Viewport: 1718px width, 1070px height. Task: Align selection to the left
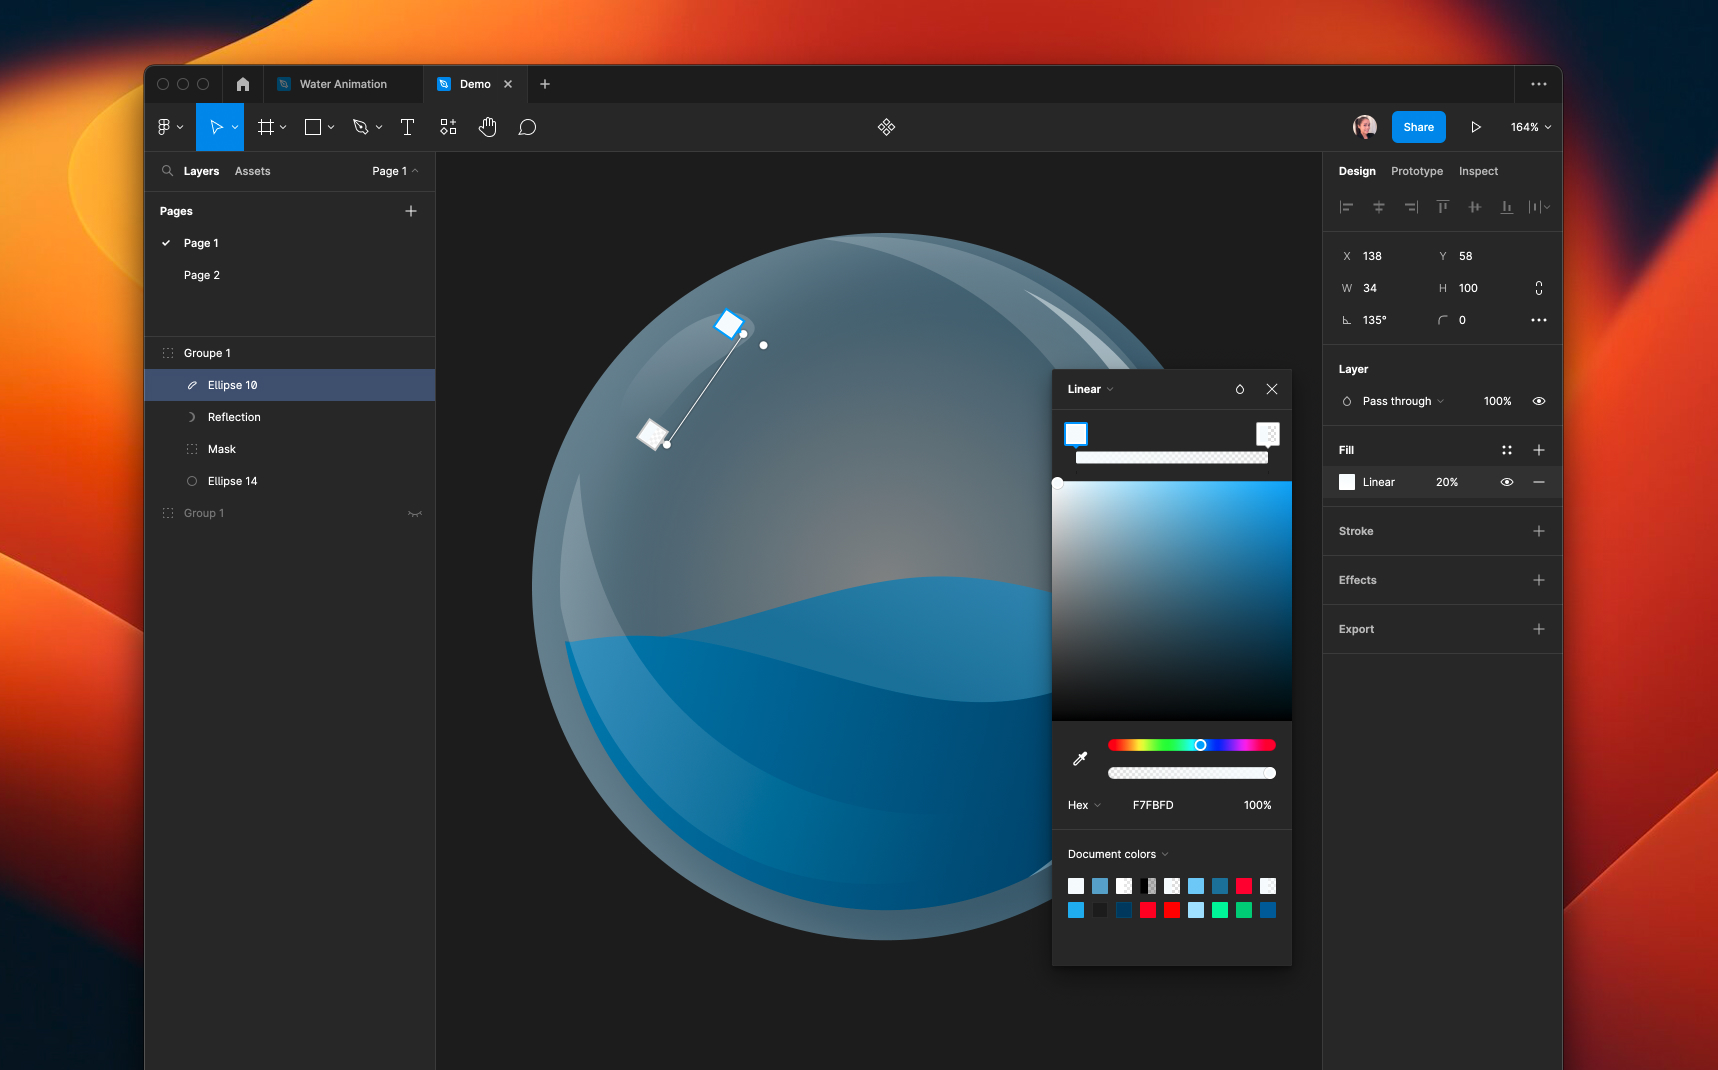pyautogui.click(x=1347, y=207)
